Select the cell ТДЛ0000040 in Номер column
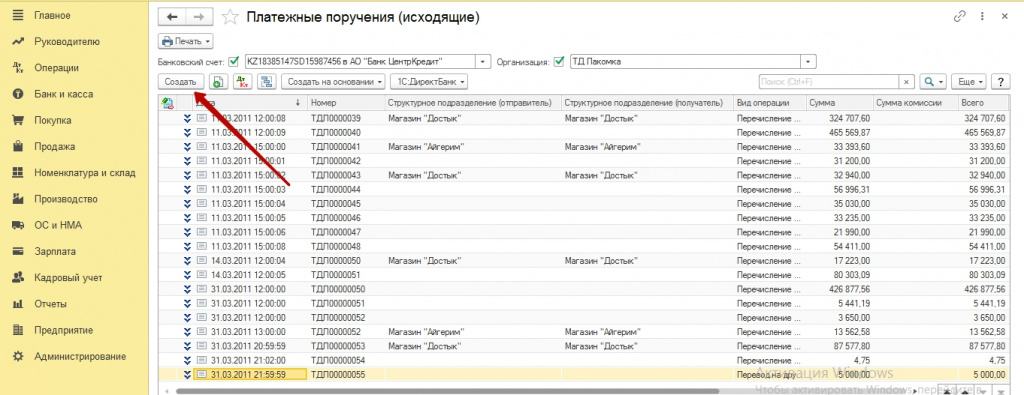Image resolution: width=1024 pixels, height=395 pixels. 346,133
